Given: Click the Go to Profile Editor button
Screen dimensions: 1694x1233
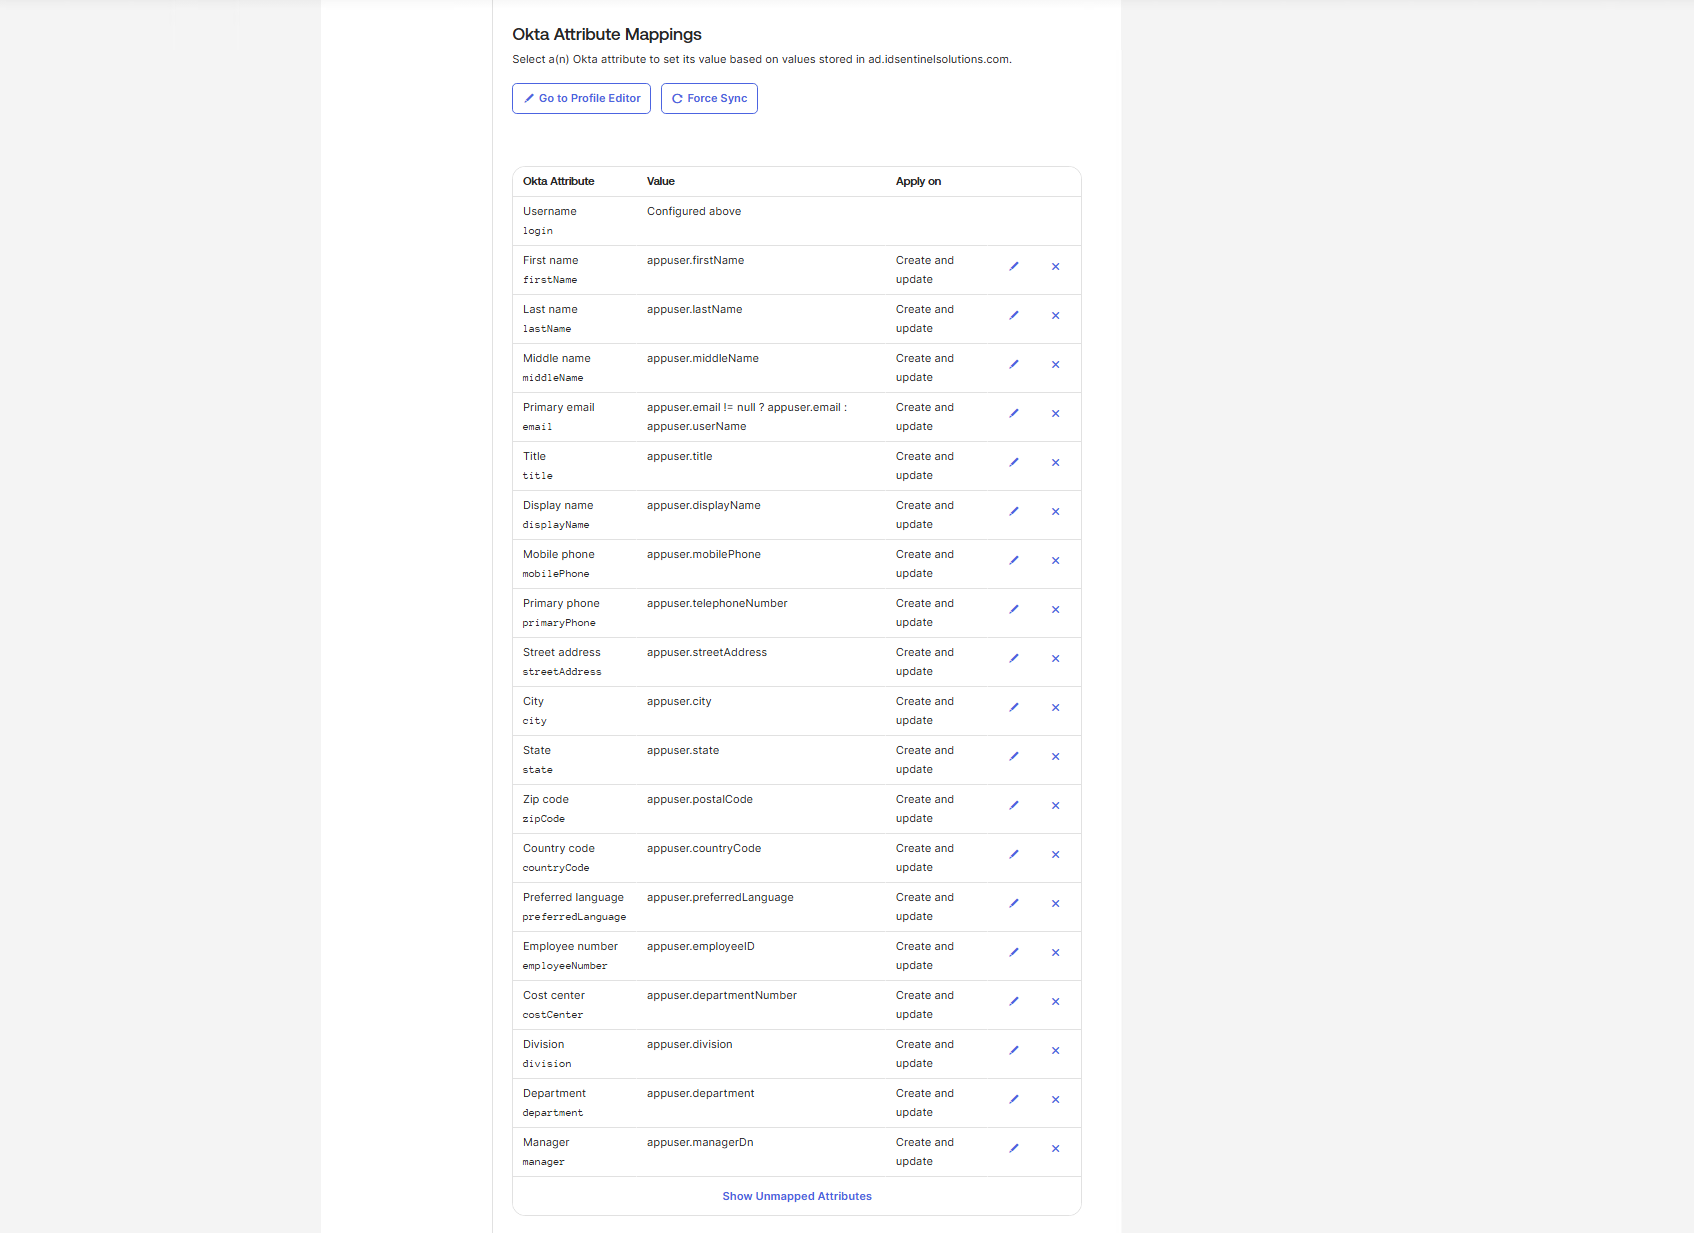Looking at the screenshot, I should [x=581, y=98].
